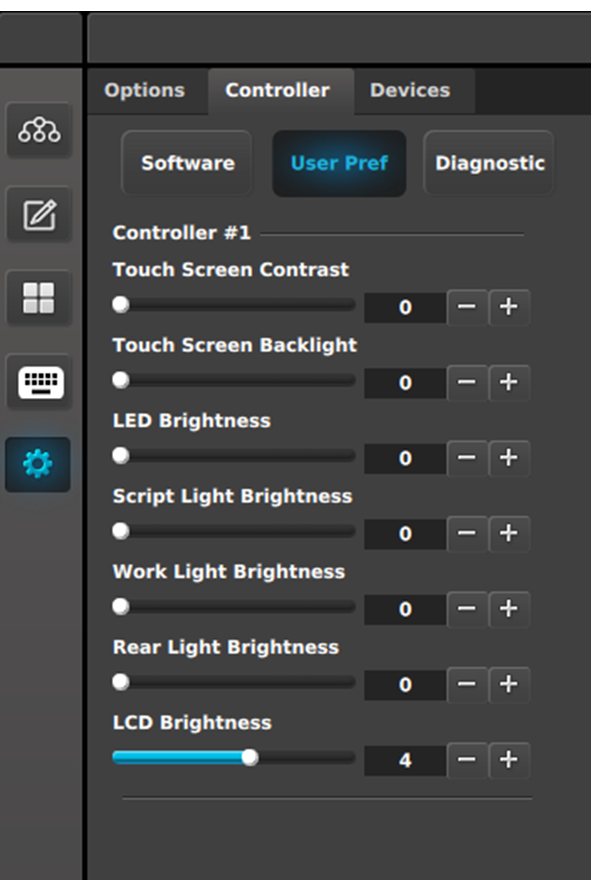Decrease LCD Brightness with minus button
The image size is (591, 880).
click(x=467, y=760)
